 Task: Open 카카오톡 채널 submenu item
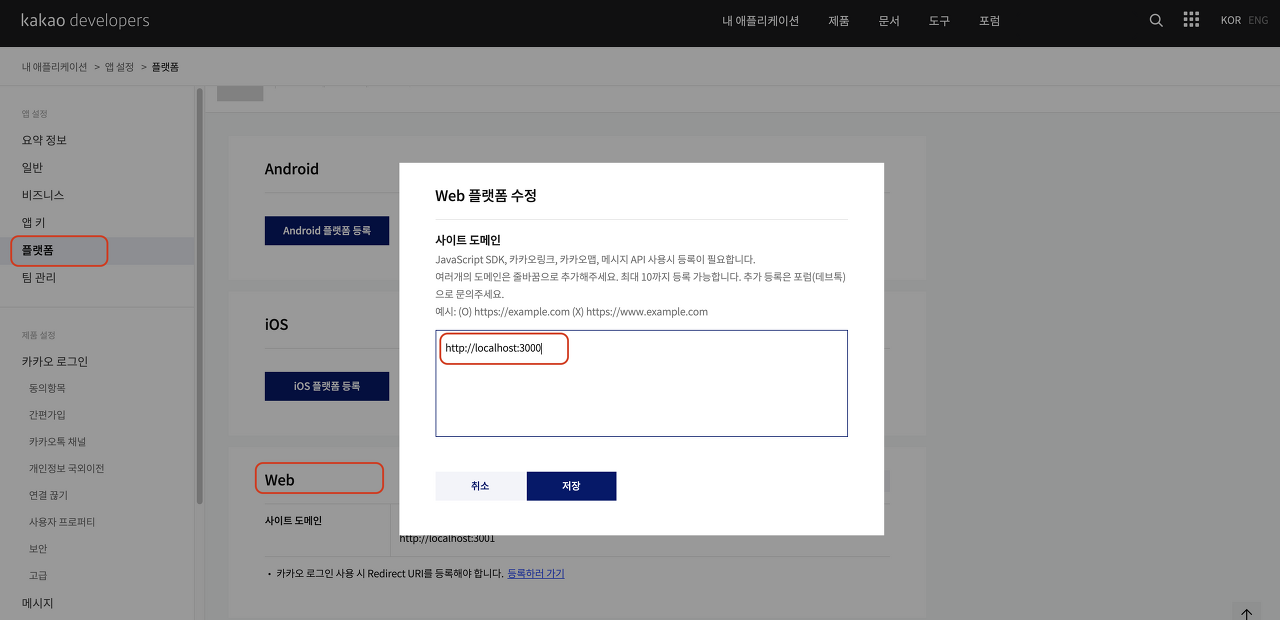[57, 442]
